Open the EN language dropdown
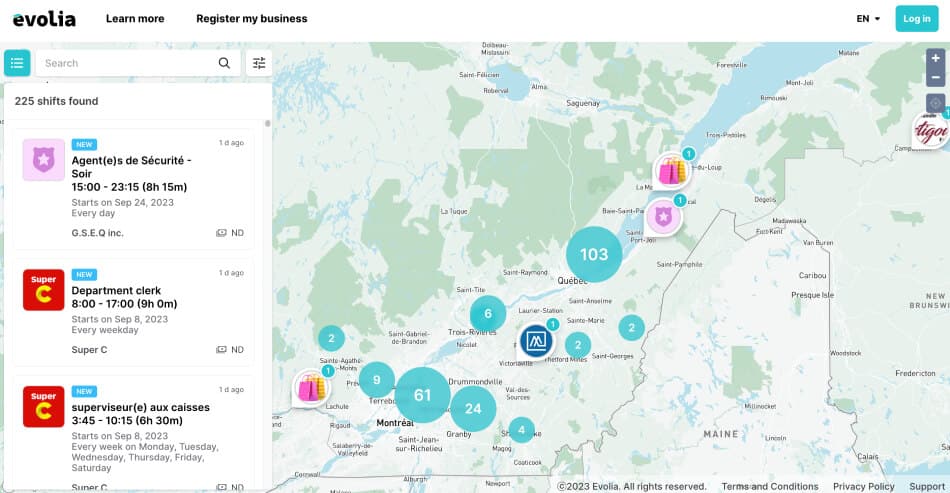950x493 pixels. pyautogui.click(x=868, y=19)
